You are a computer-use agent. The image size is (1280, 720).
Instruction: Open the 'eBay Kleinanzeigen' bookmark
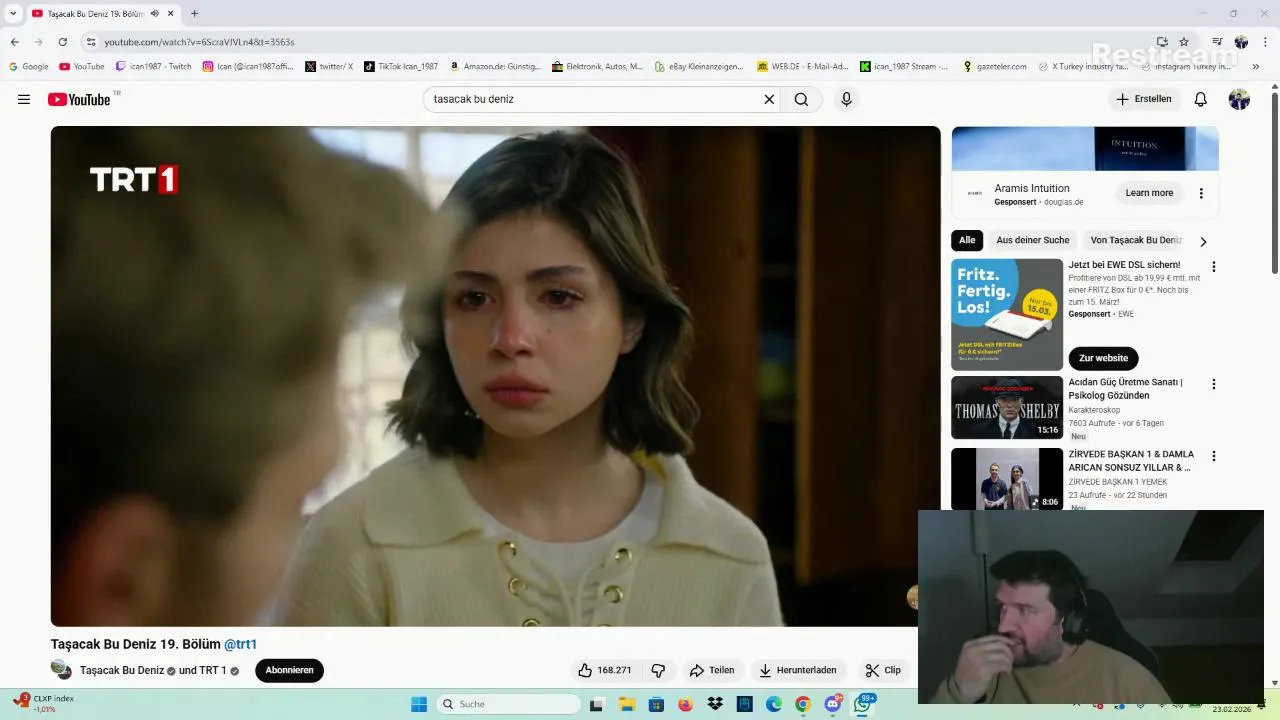pos(699,66)
